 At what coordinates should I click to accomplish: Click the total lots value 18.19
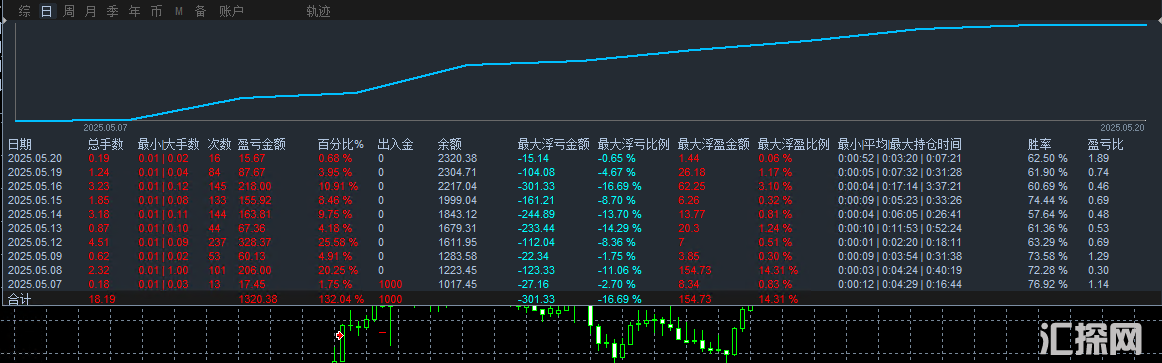click(101, 299)
